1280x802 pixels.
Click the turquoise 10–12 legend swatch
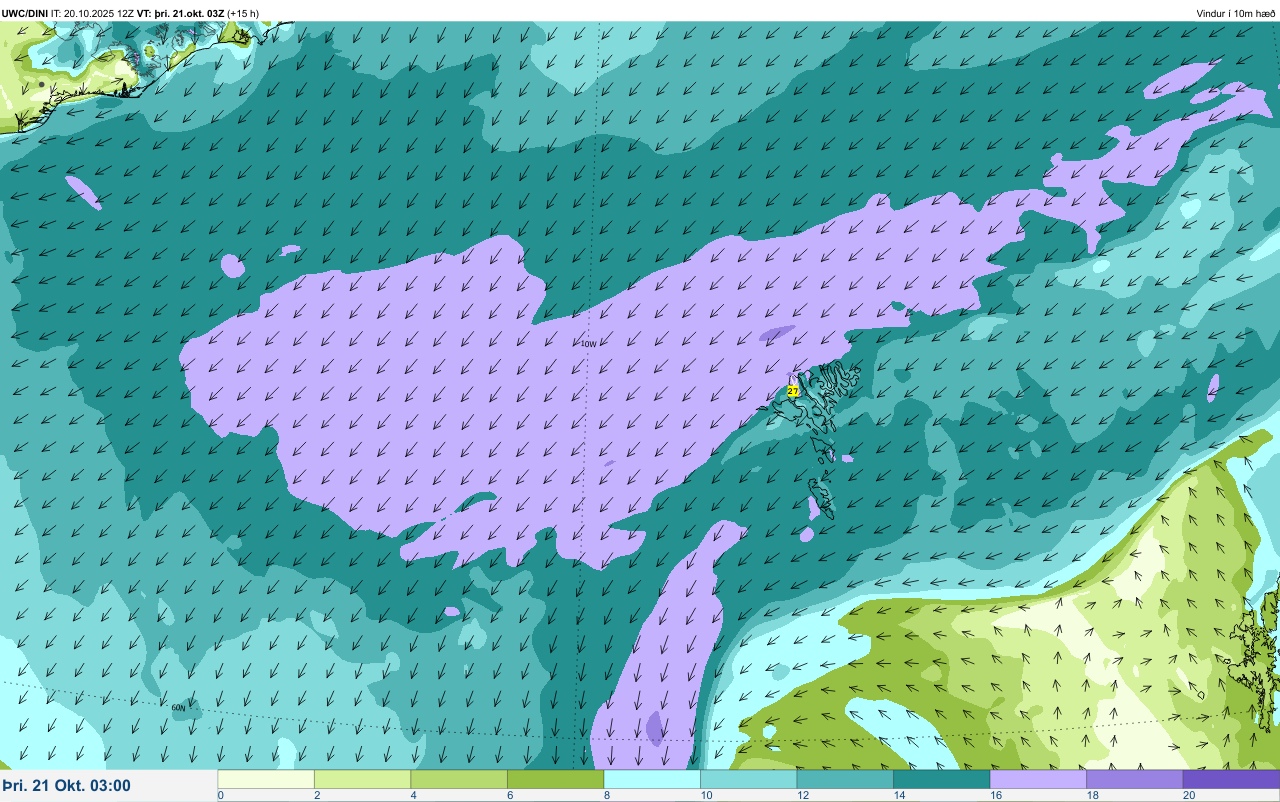(x=748, y=779)
